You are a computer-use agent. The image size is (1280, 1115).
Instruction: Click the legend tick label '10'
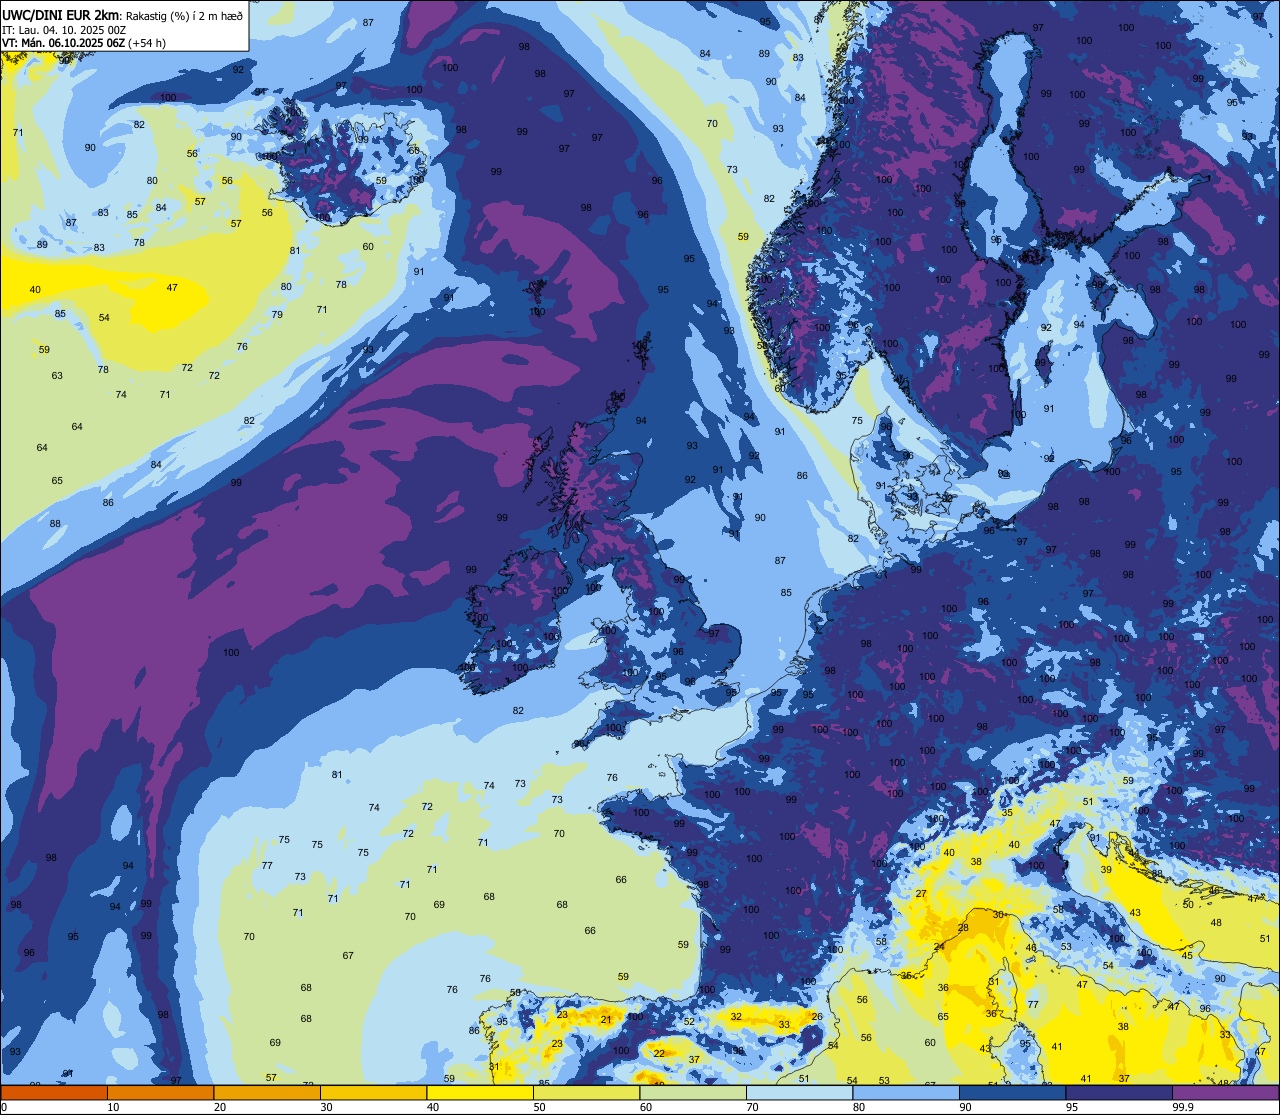(113, 1107)
